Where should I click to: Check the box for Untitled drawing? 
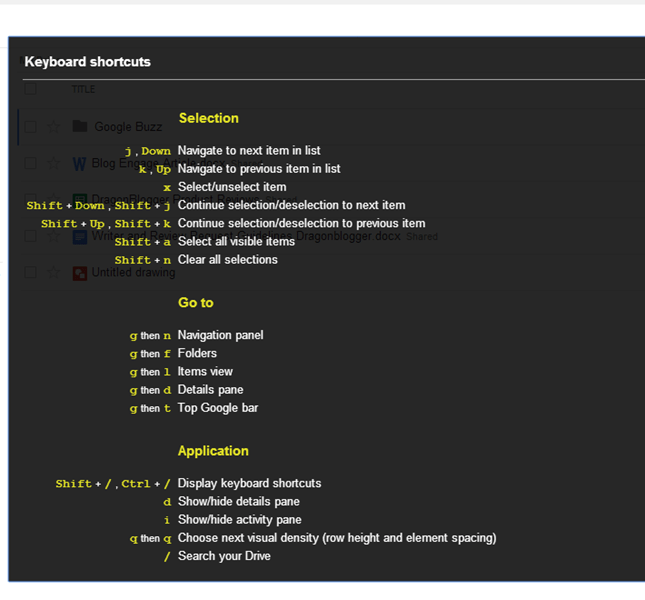click(x=30, y=272)
